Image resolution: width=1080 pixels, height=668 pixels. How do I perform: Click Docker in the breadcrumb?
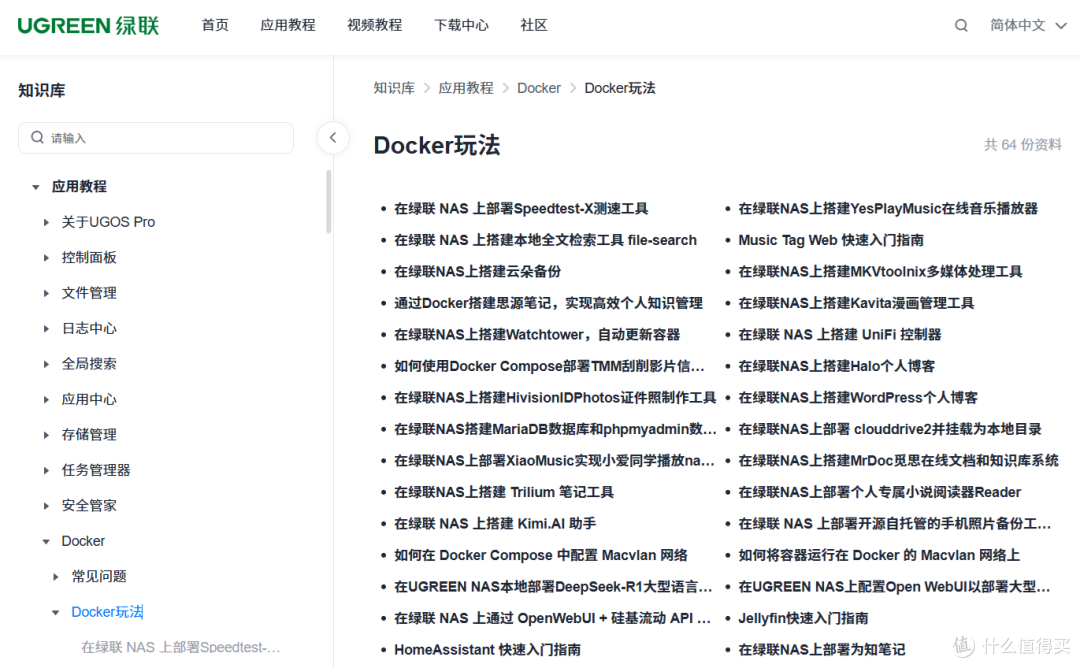[539, 88]
